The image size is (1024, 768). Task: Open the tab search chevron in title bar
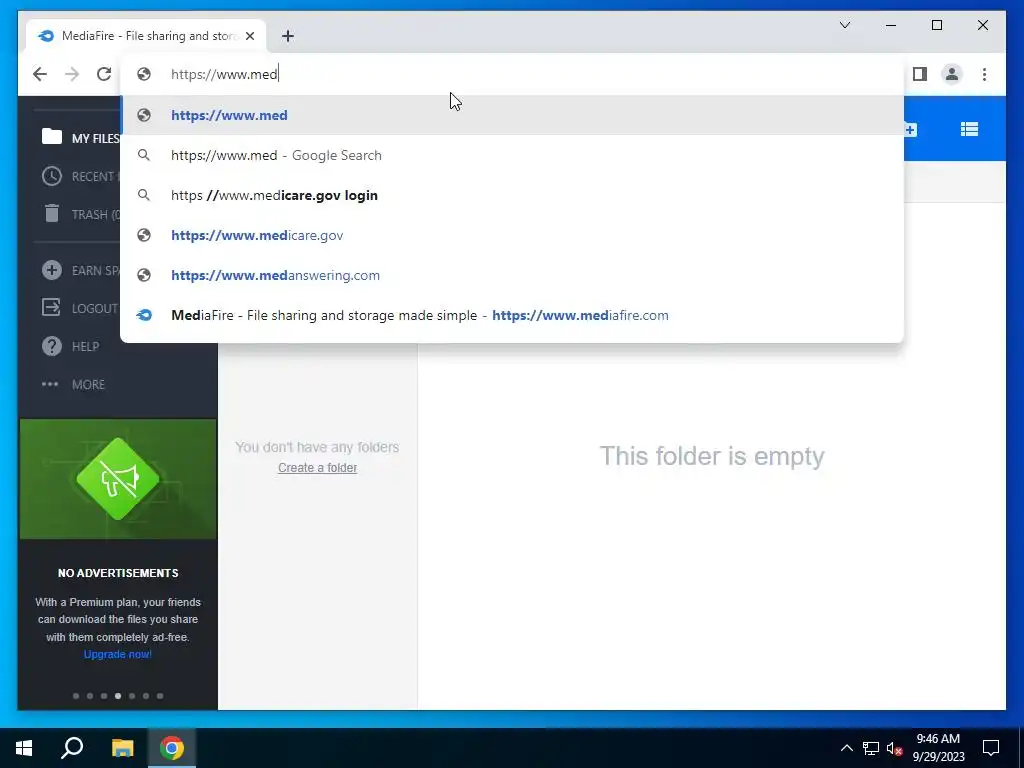844,25
